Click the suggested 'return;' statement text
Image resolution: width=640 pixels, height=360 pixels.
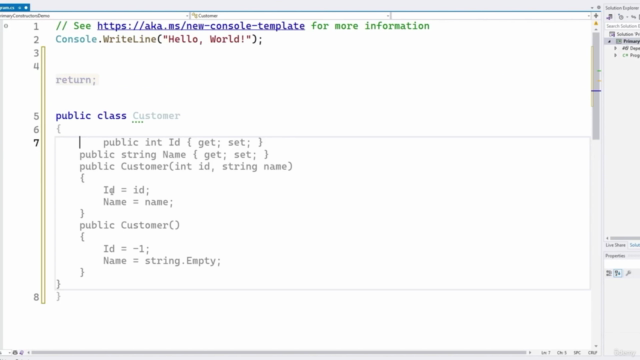[76, 80]
